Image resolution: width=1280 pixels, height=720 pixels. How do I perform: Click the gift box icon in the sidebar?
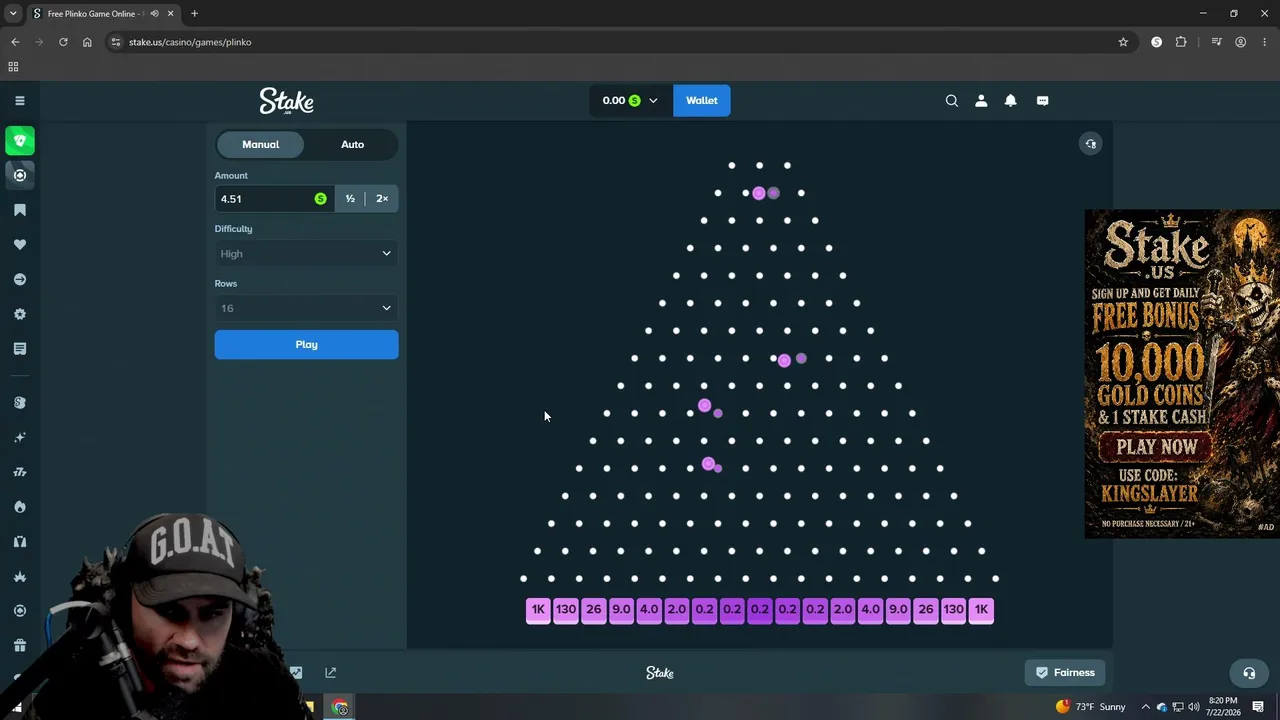pyautogui.click(x=20, y=645)
